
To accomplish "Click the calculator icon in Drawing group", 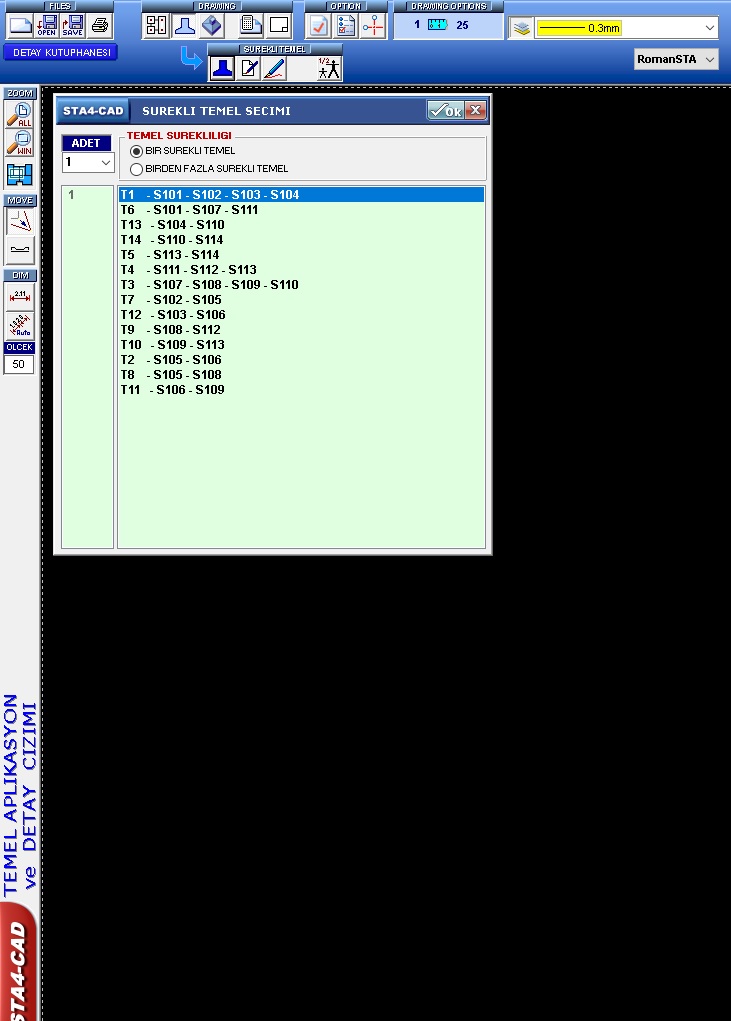I will click(250, 25).
